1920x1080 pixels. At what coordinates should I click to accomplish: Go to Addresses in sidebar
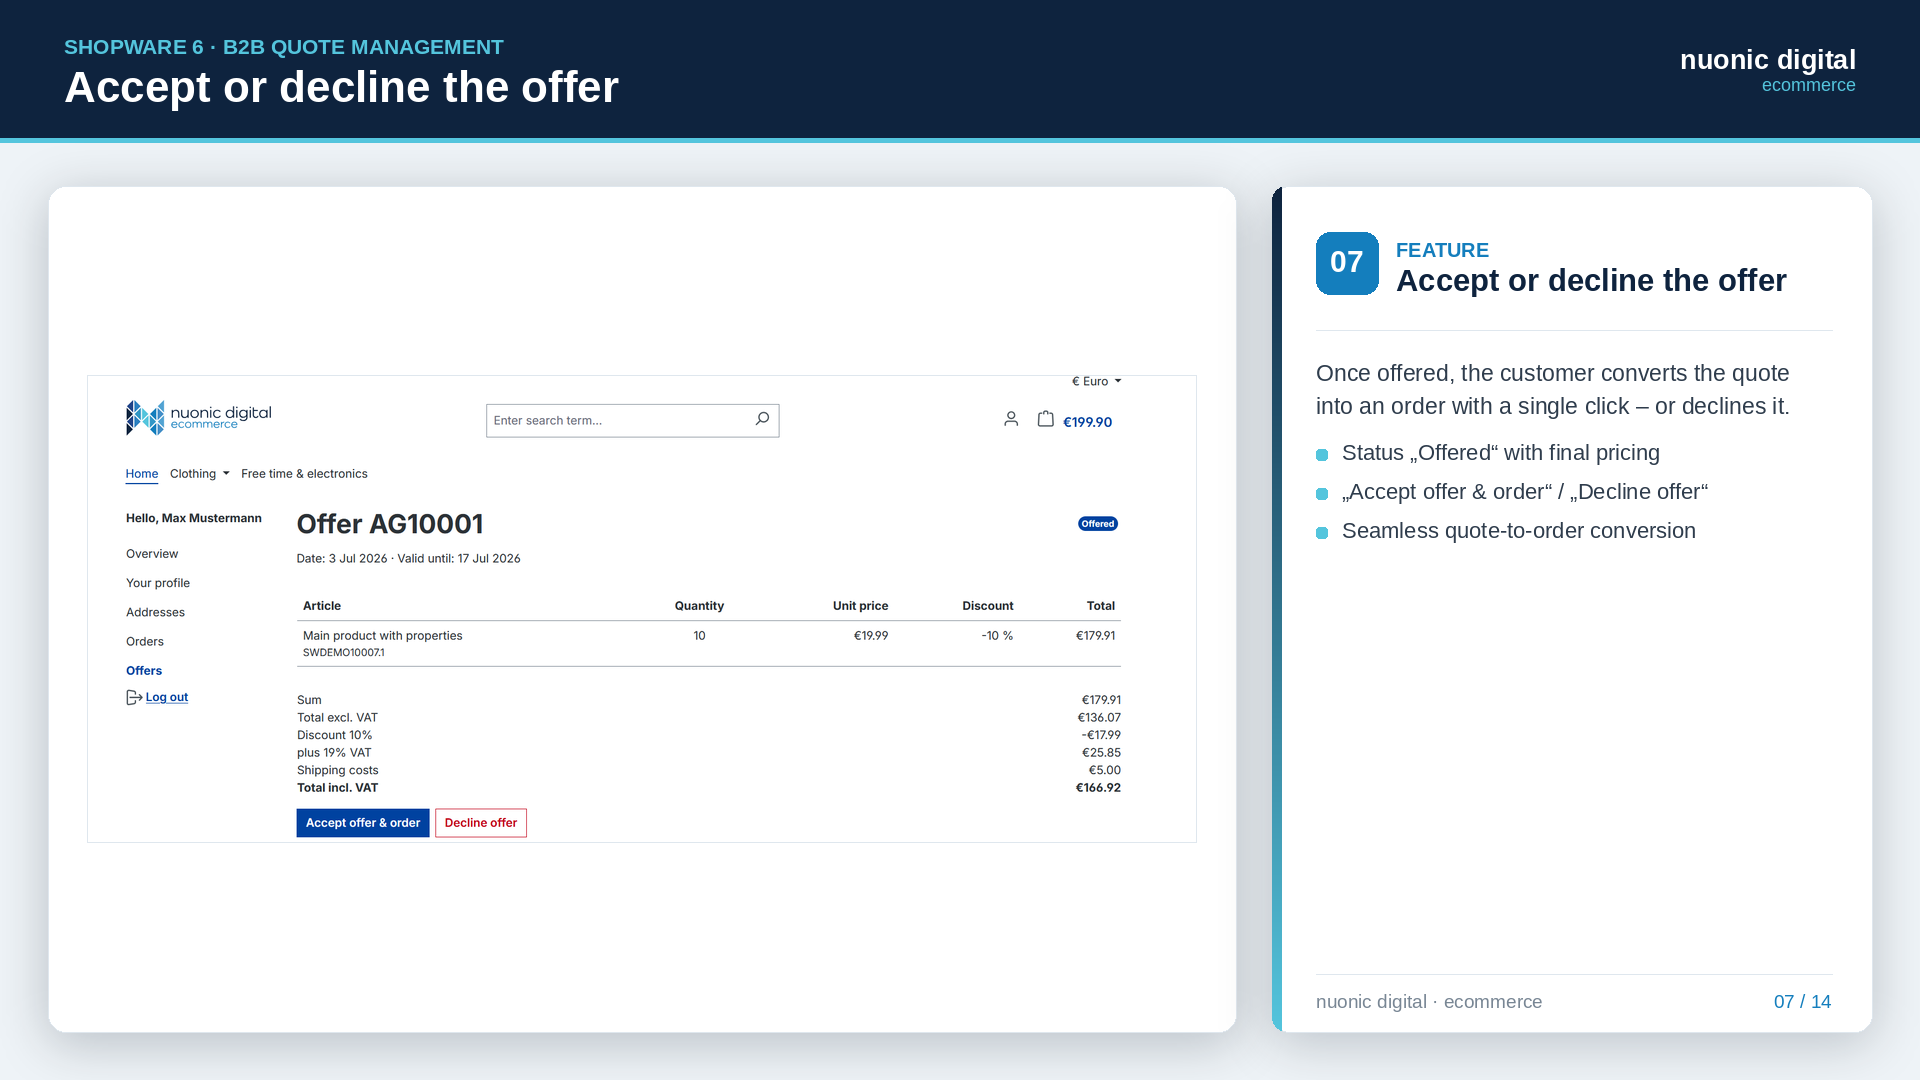pos(155,612)
